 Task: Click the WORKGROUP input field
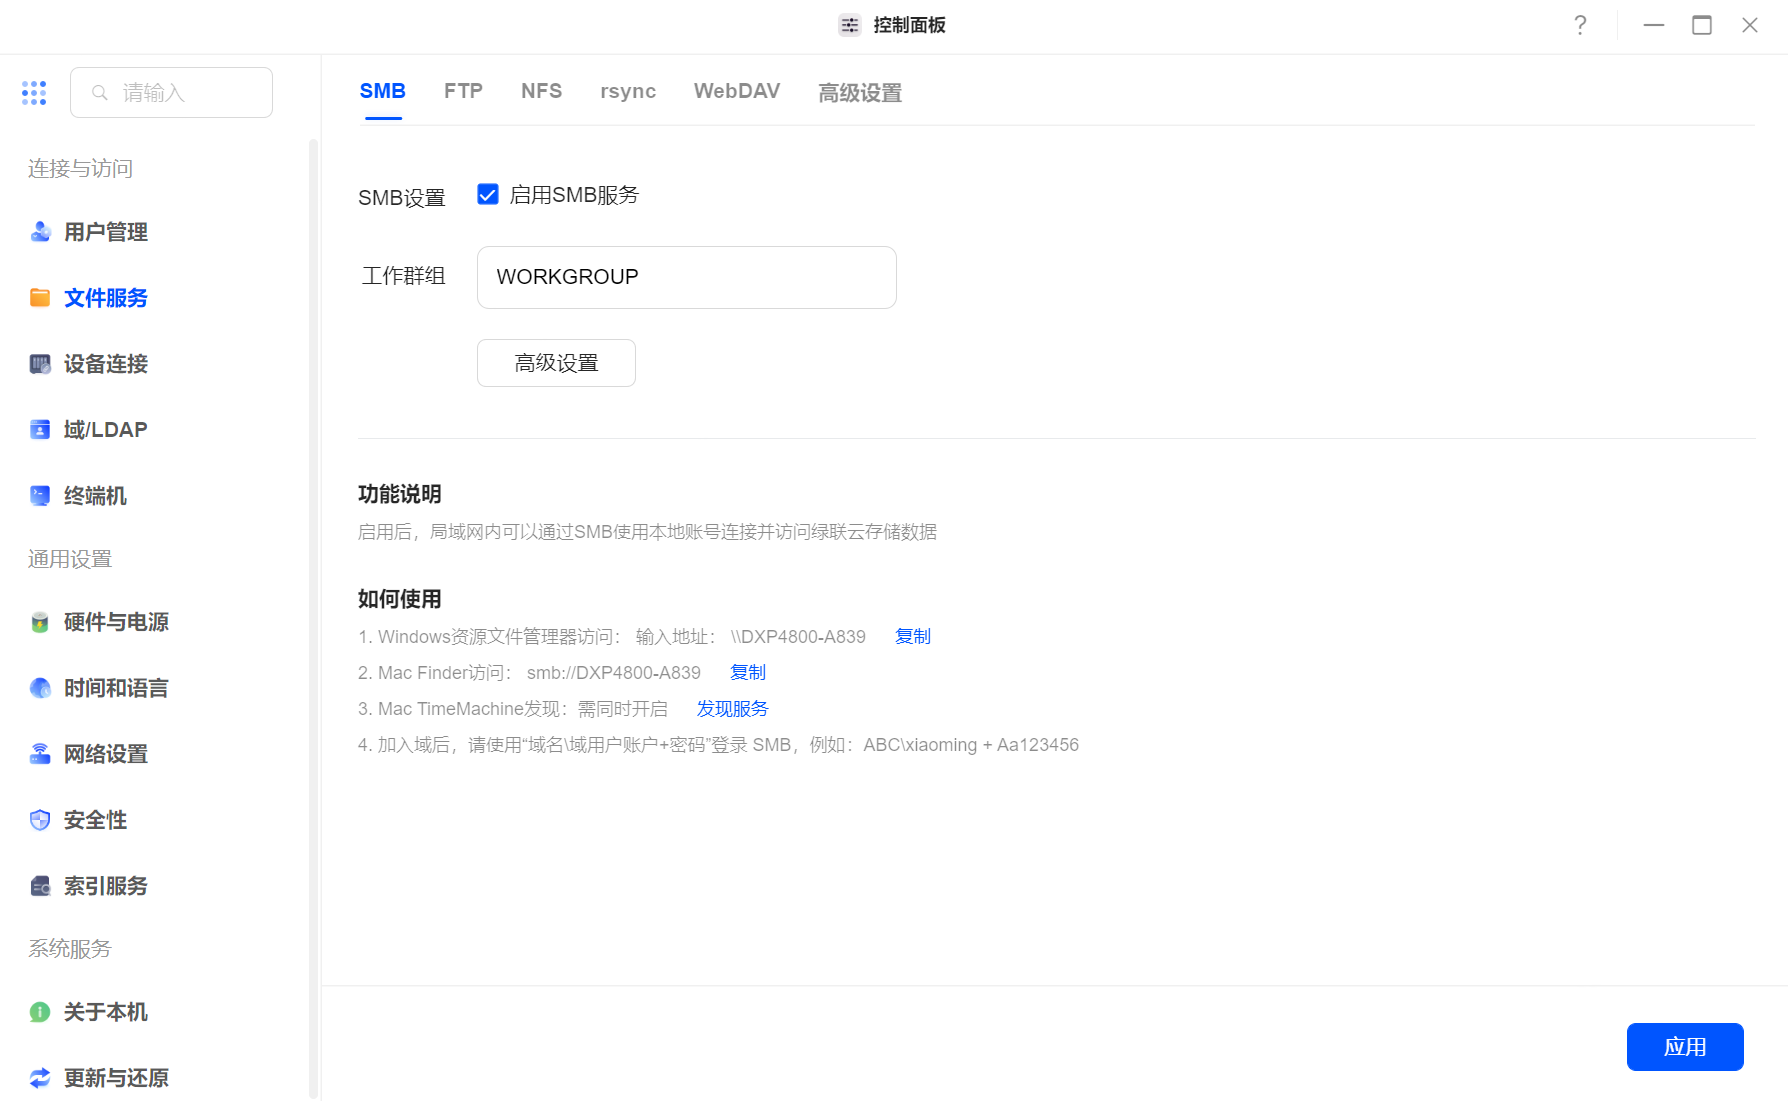686,277
